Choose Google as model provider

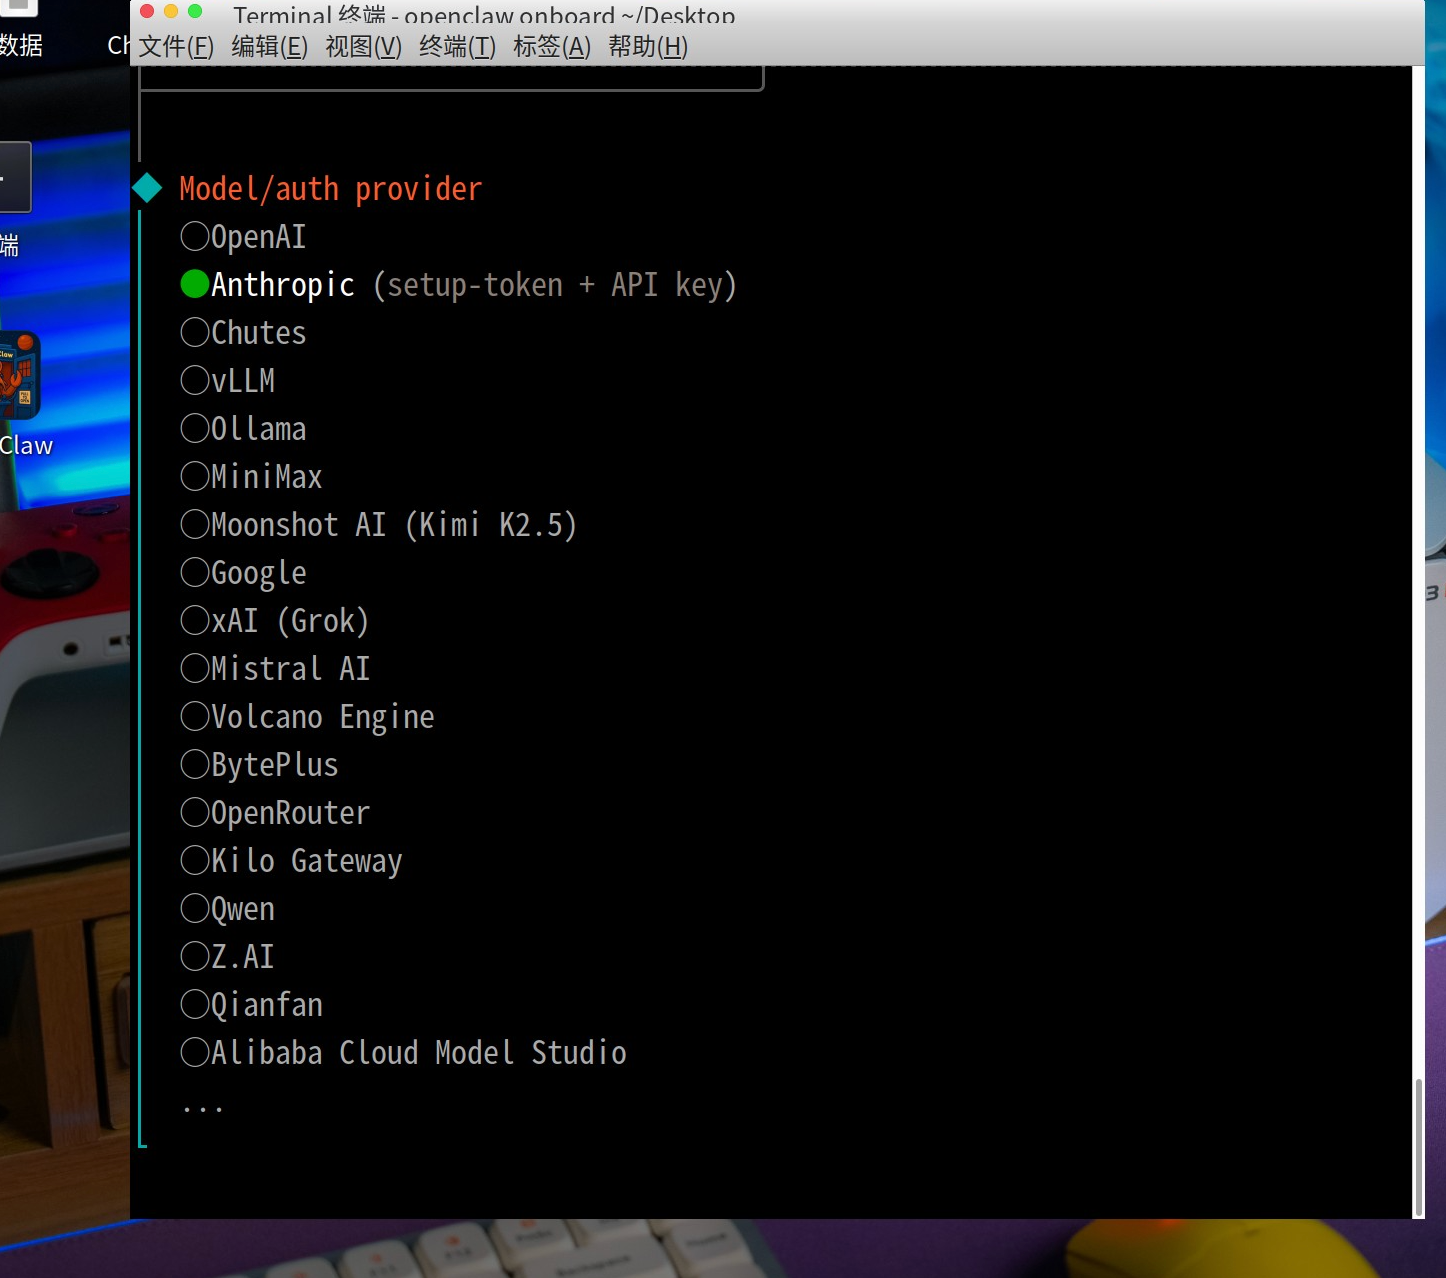(x=243, y=573)
